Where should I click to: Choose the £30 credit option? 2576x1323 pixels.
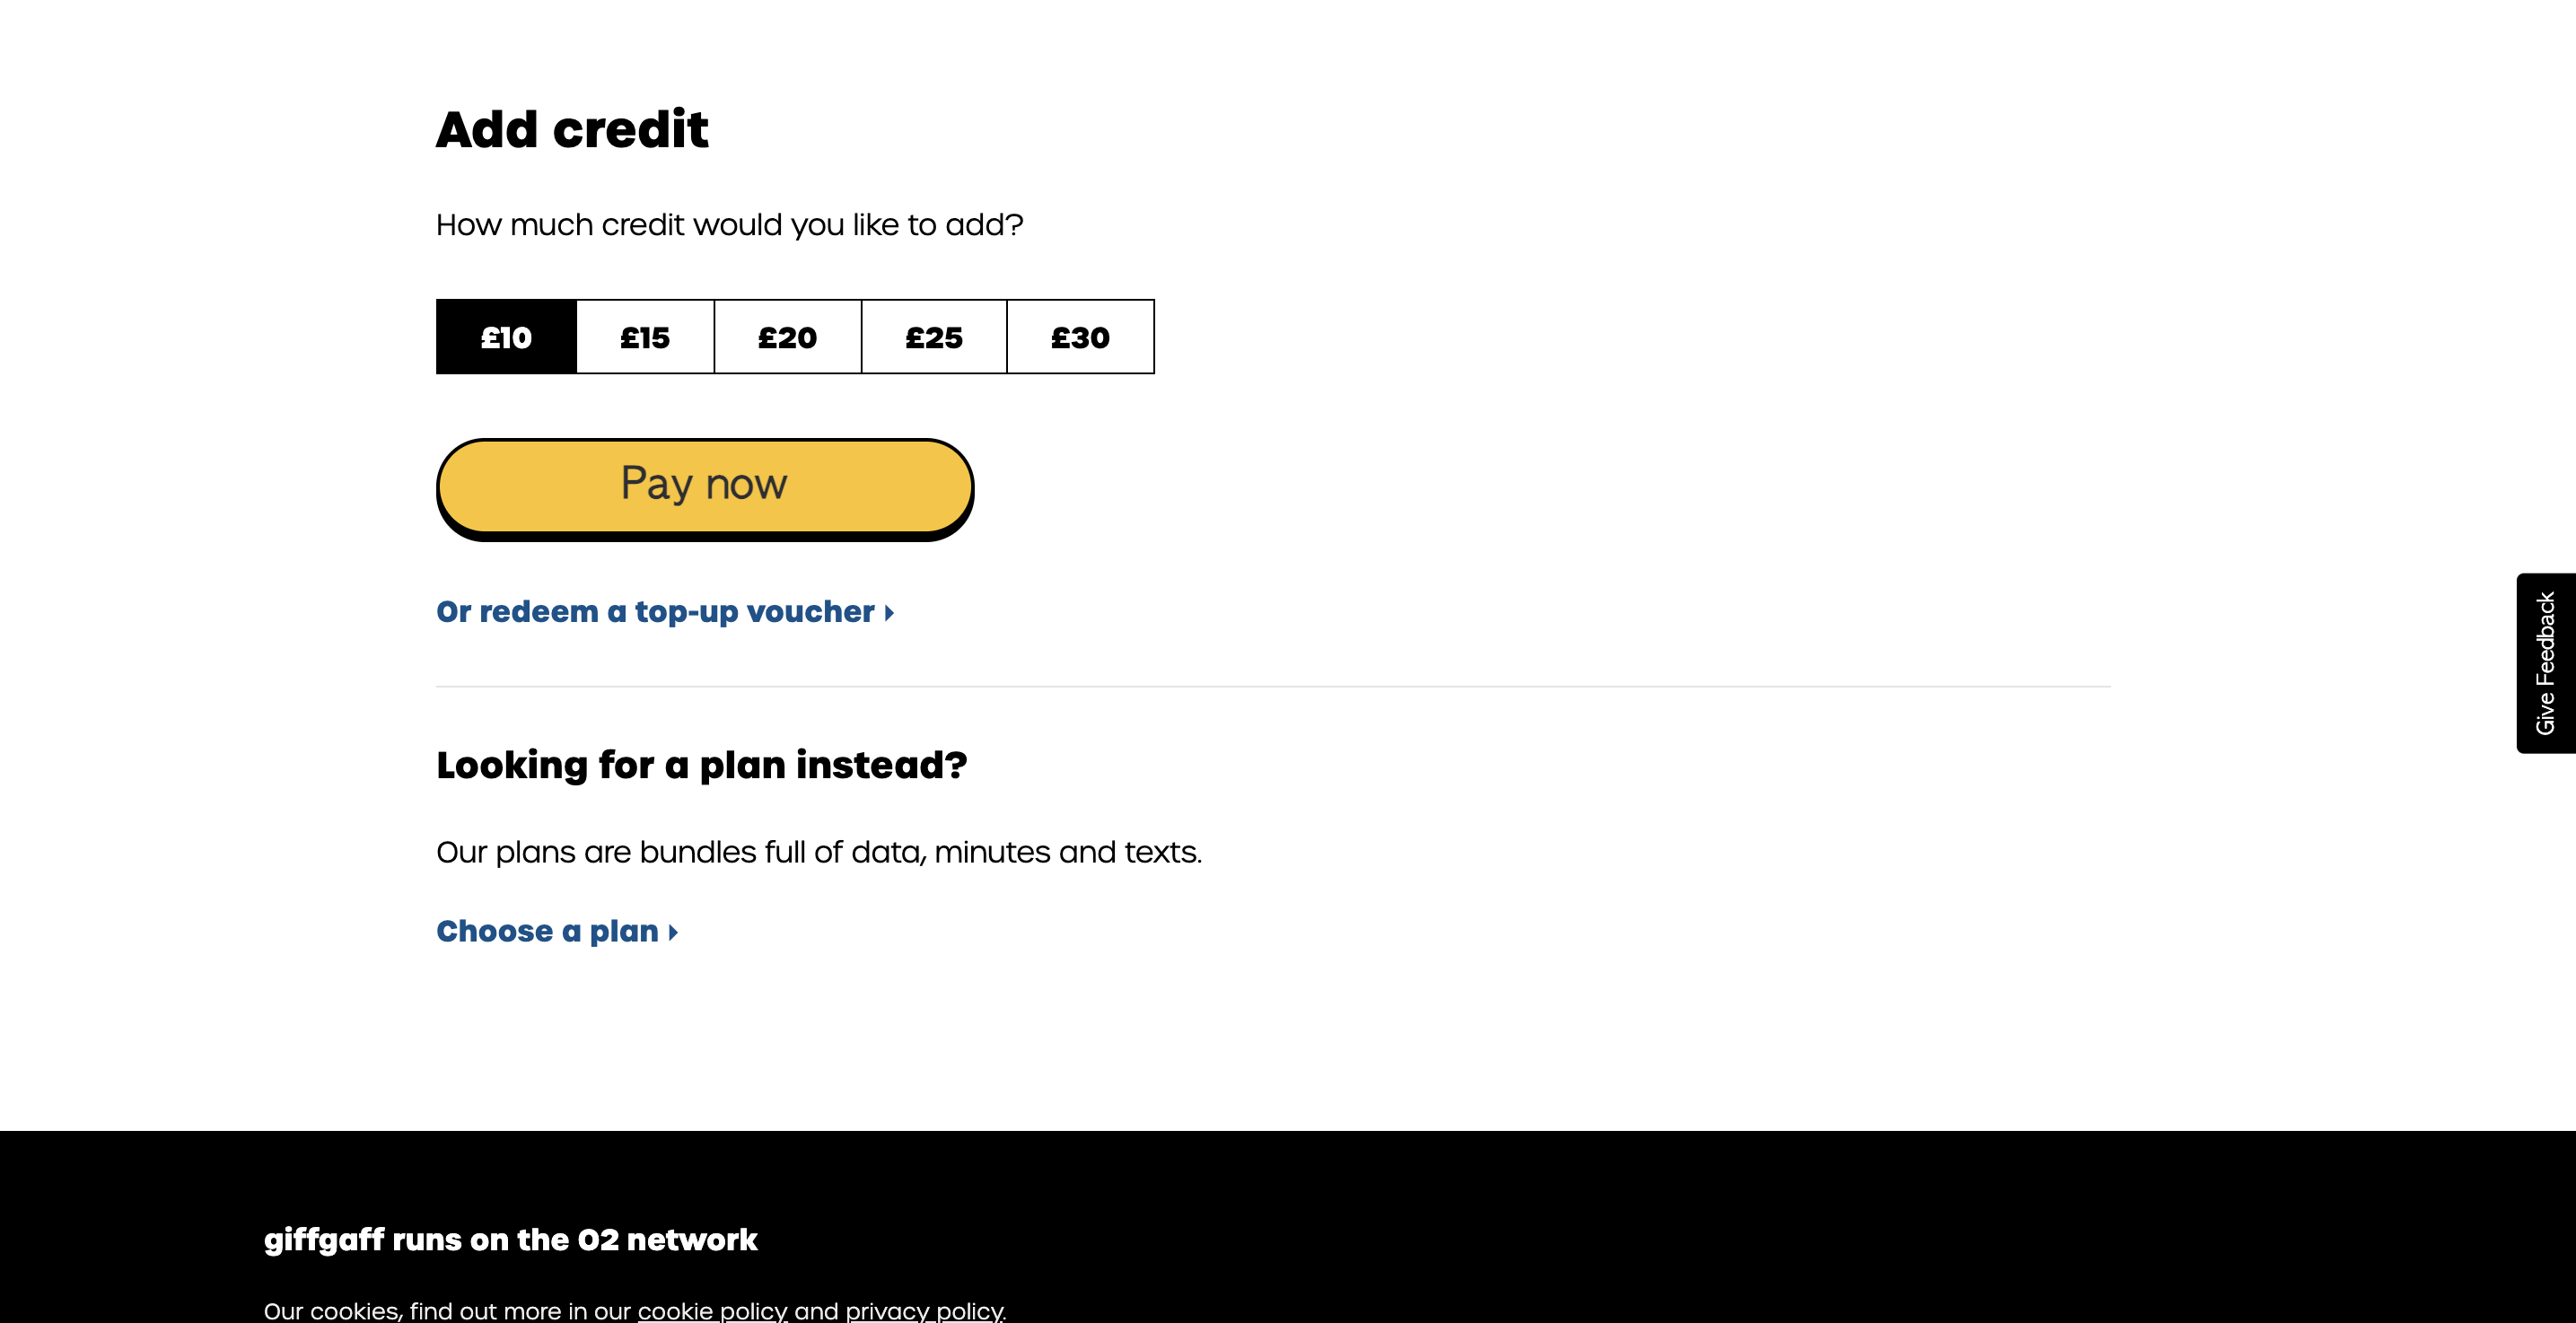(x=1080, y=337)
